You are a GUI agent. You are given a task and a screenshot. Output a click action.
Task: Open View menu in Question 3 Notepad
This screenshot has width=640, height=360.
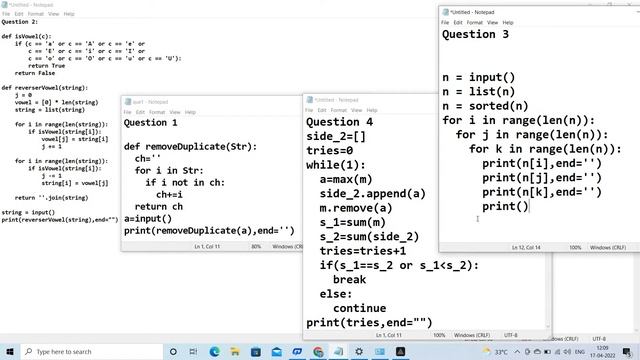click(493, 22)
